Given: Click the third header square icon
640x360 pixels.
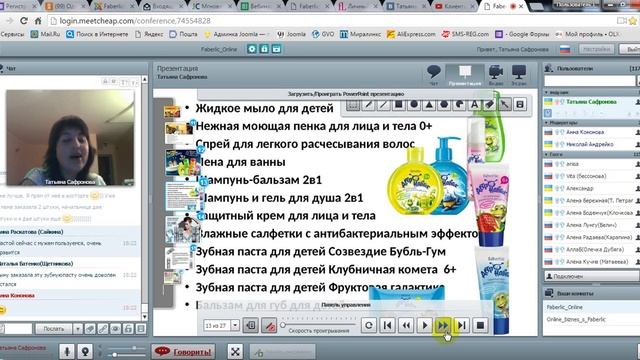Looking at the screenshot, I should click(276, 49).
